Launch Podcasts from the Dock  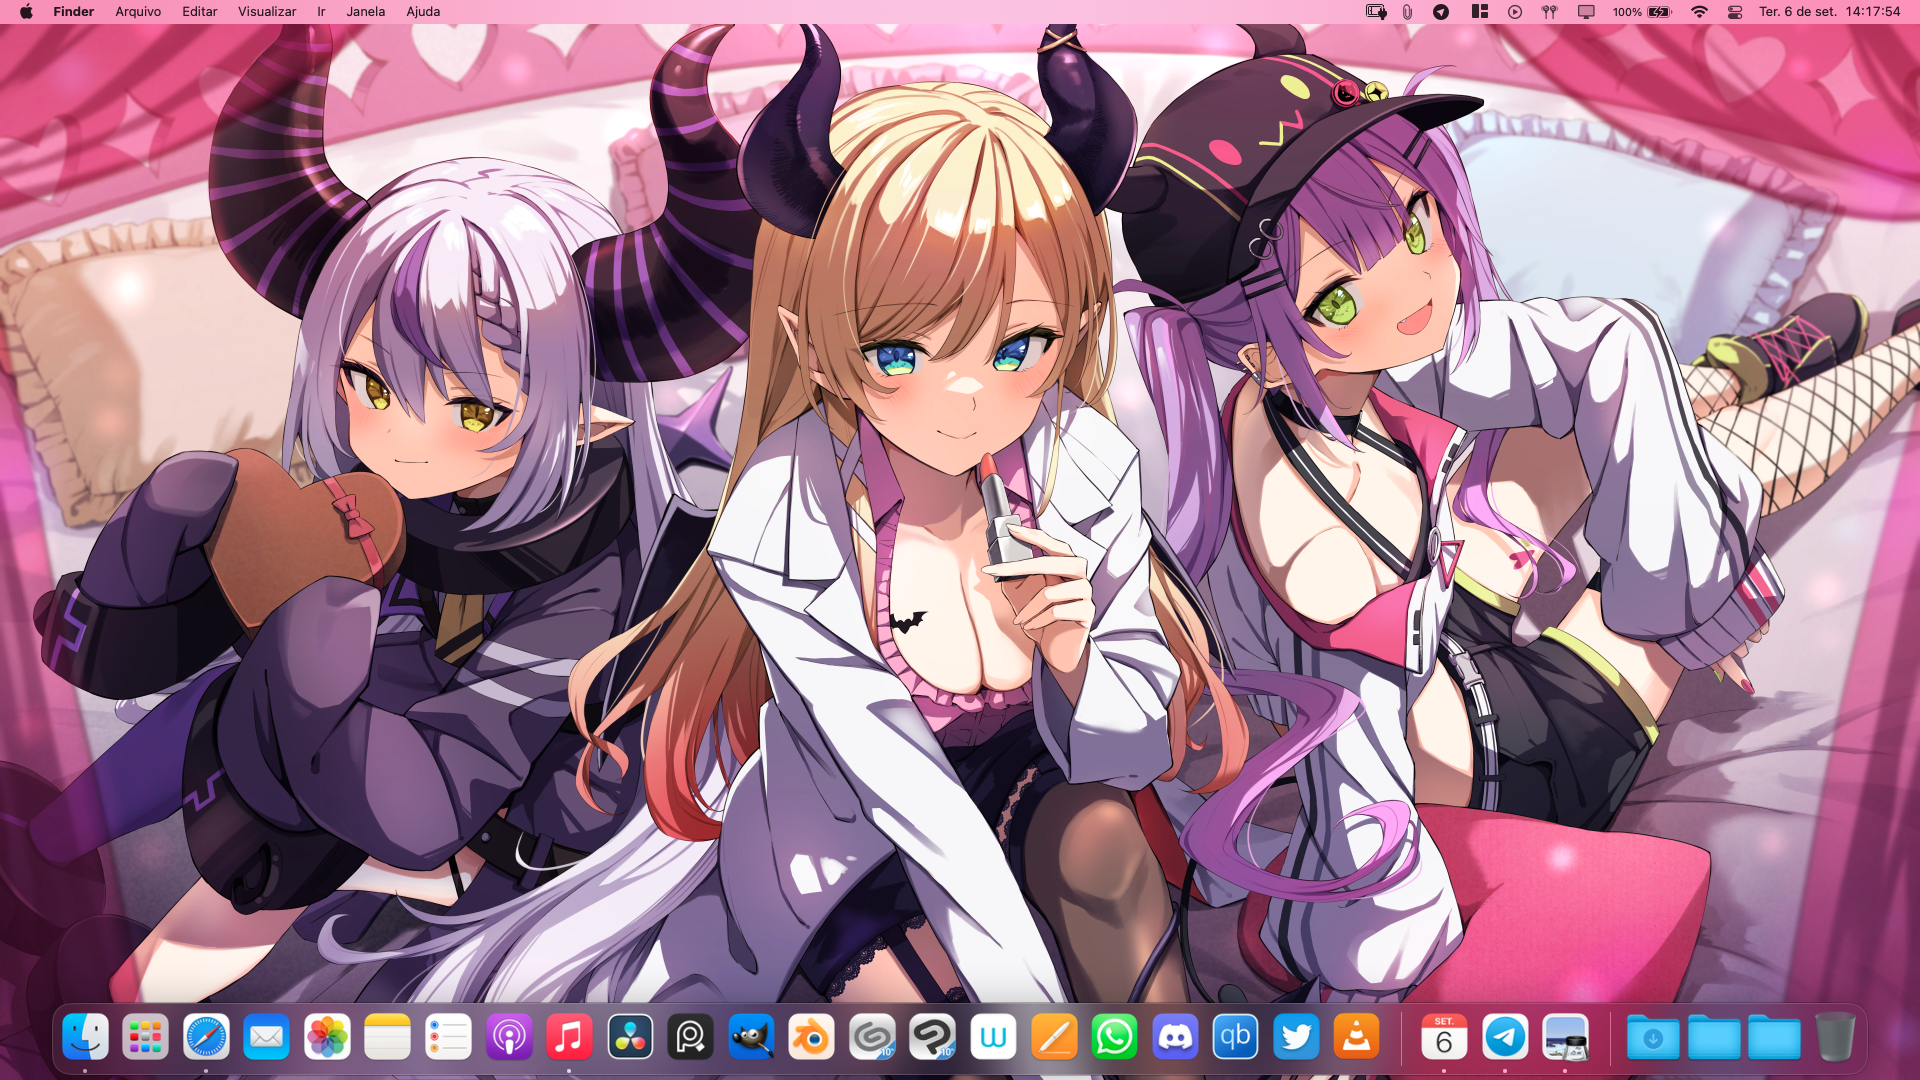[509, 1037]
